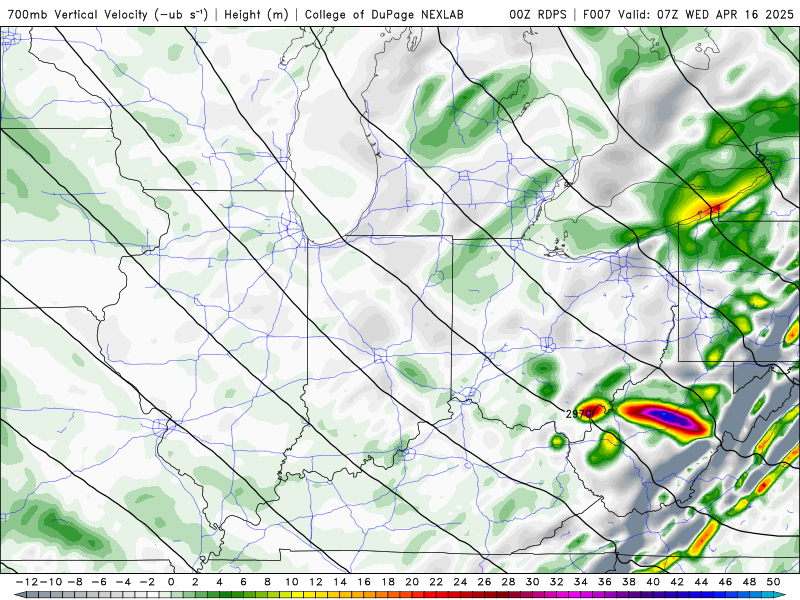The height and width of the screenshot is (600, 800).
Task: Click the "10" color scale label
Action: click(x=291, y=582)
